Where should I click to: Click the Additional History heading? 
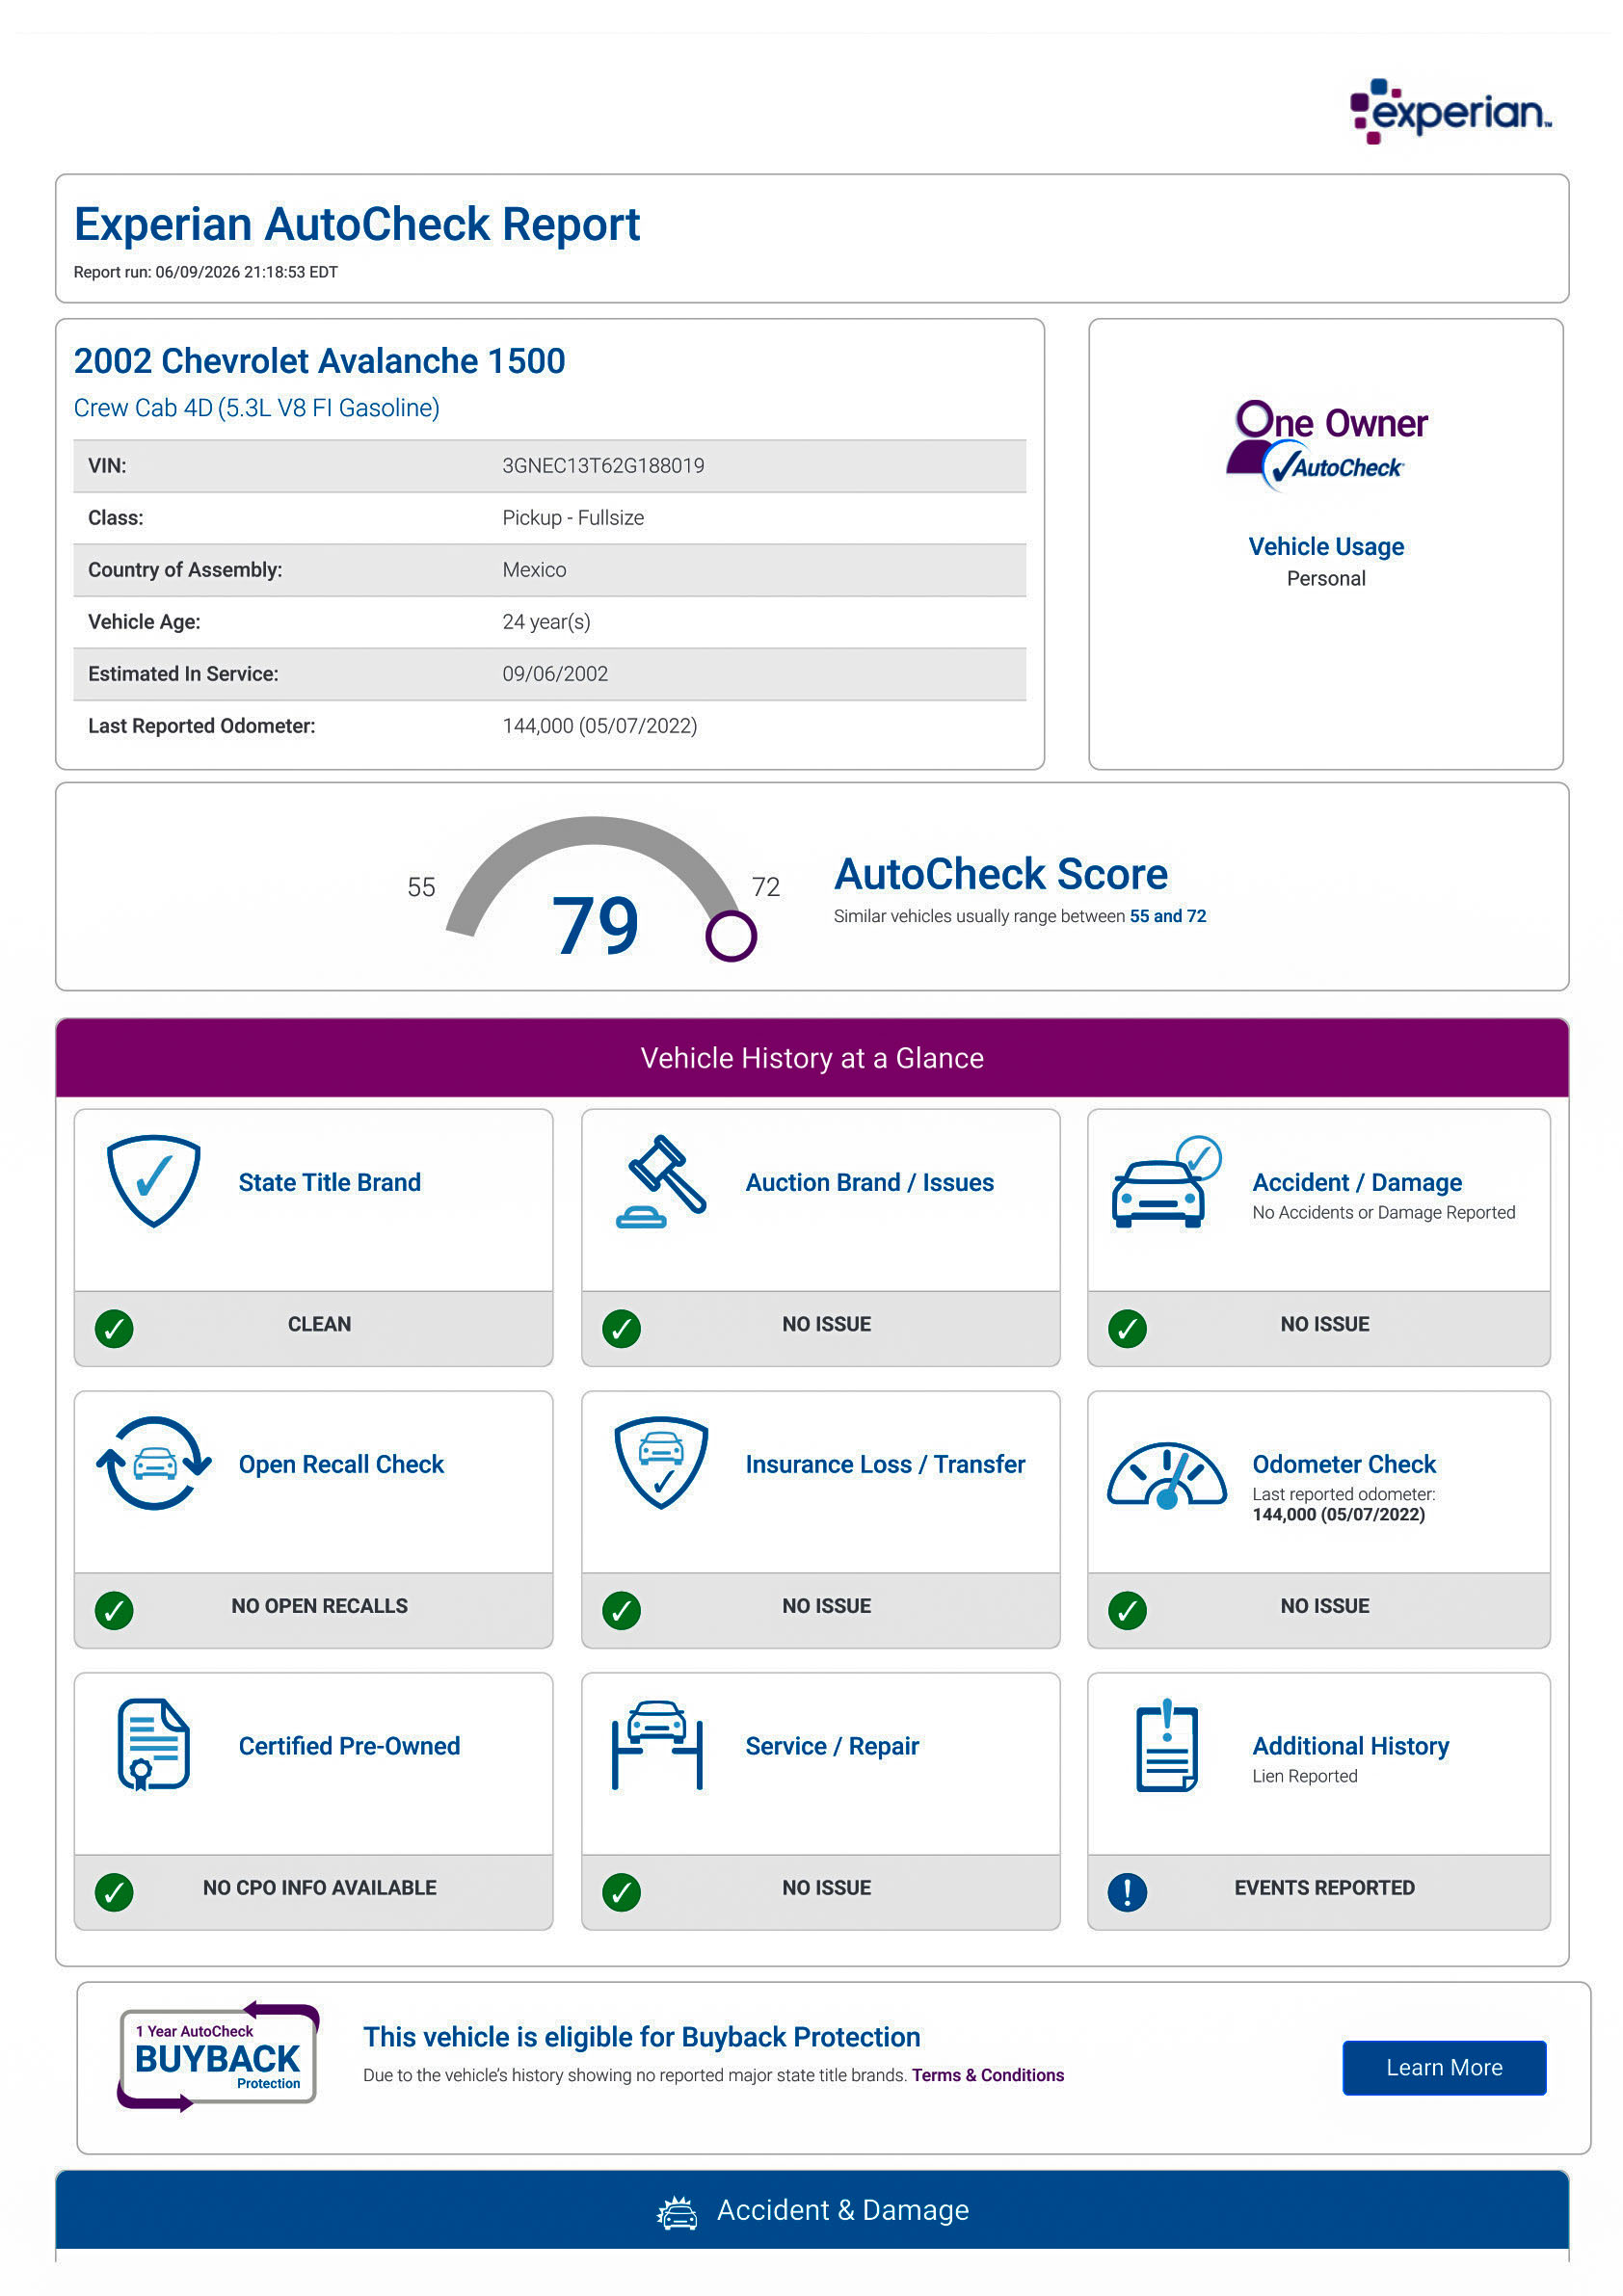[1351, 1747]
